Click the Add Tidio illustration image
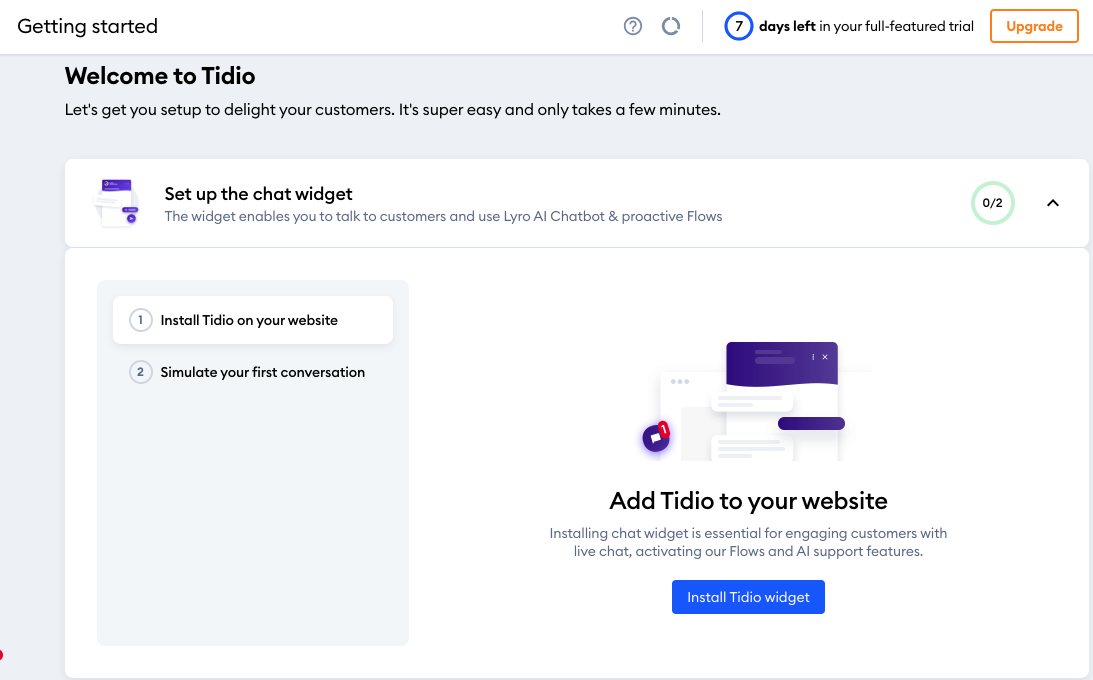 tap(748, 402)
